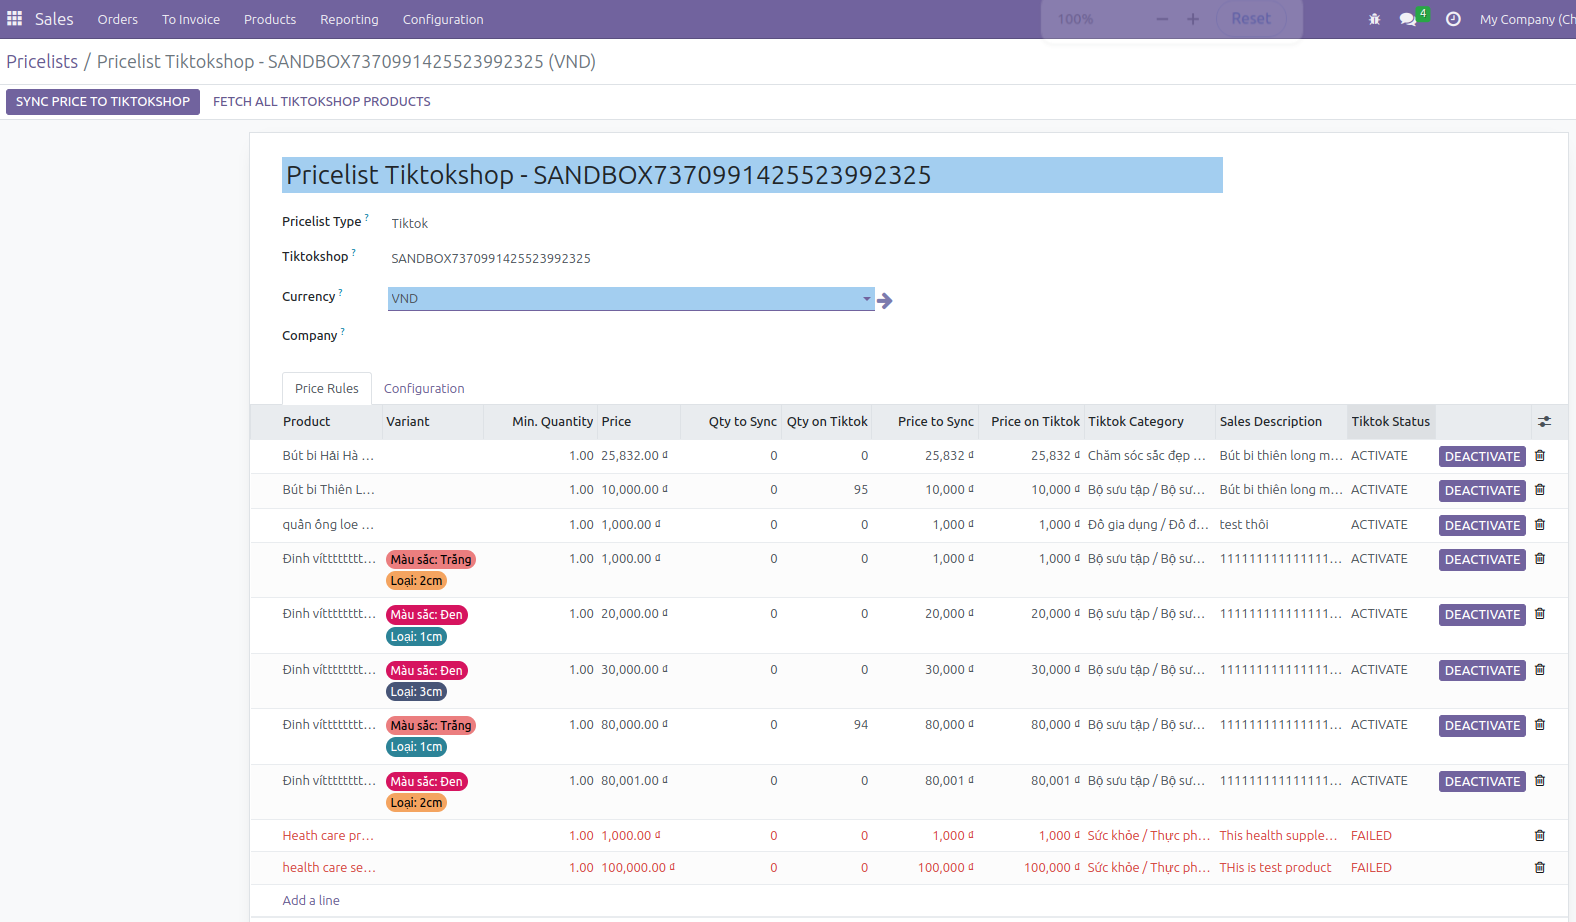Click Add a line link
The height and width of the screenshot is (922, 1576).
point(311,901)
